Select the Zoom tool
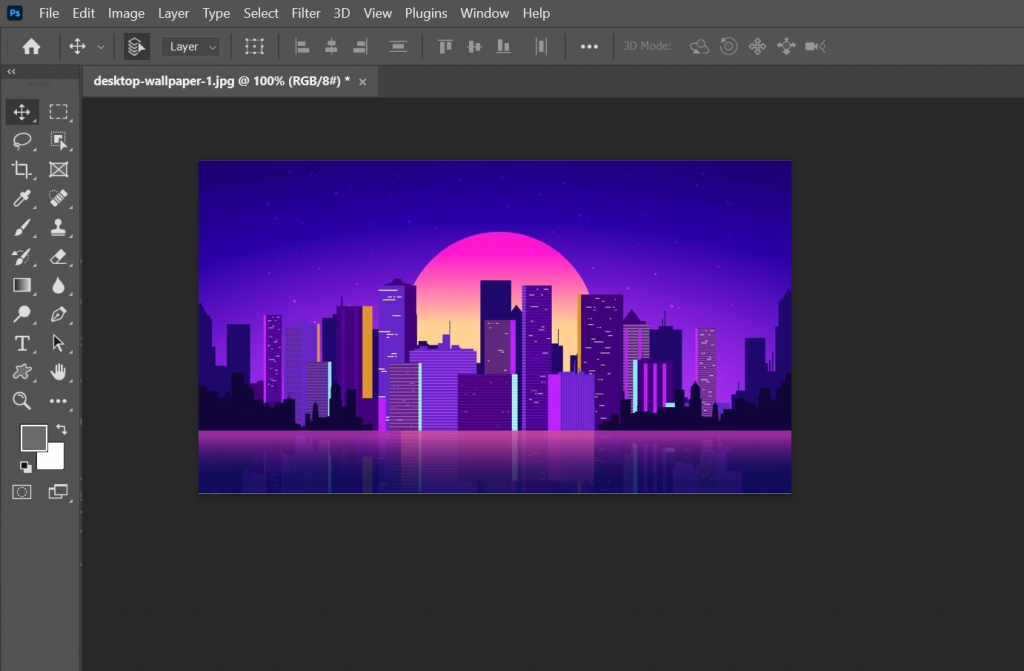Image resolution: width=1024 pixels, height=671 pixels. point(22,401)
